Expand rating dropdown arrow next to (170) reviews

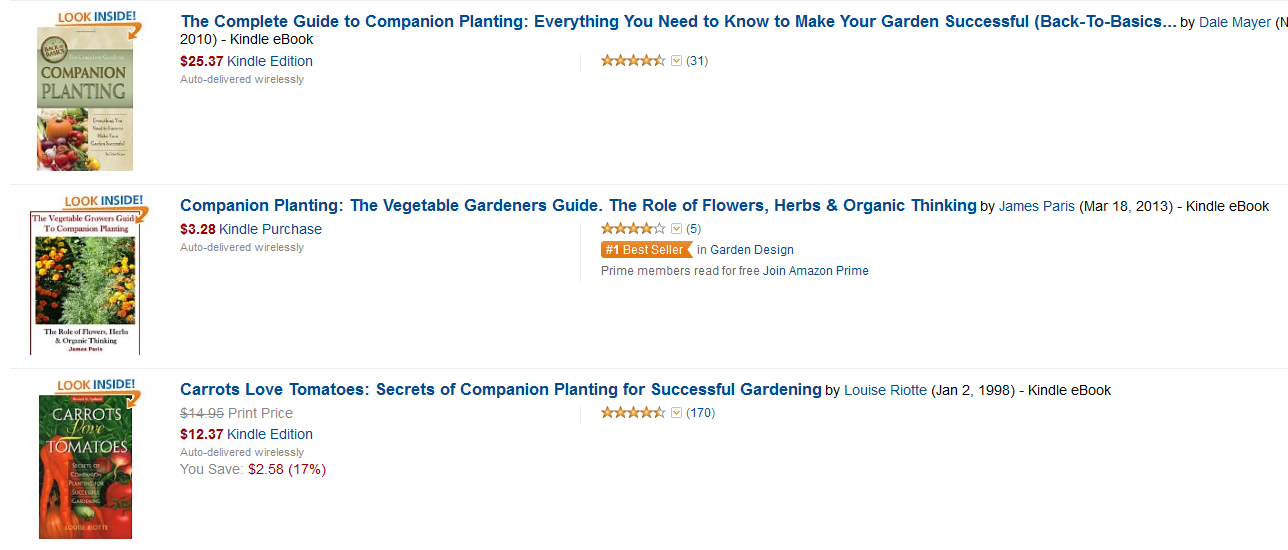(676, 413)
